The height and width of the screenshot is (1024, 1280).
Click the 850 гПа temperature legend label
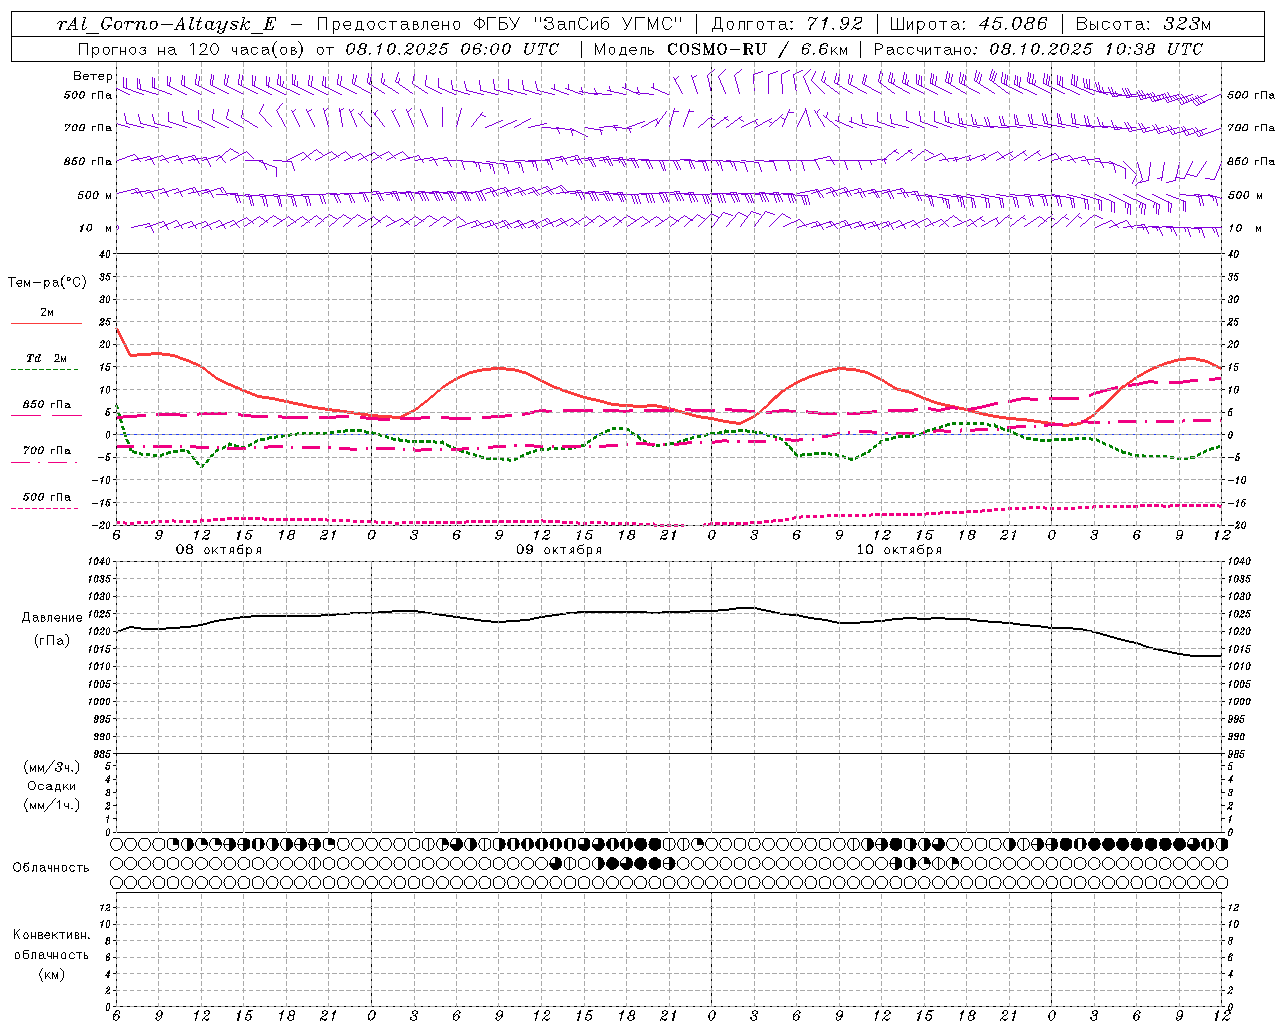tap(47, 405)
